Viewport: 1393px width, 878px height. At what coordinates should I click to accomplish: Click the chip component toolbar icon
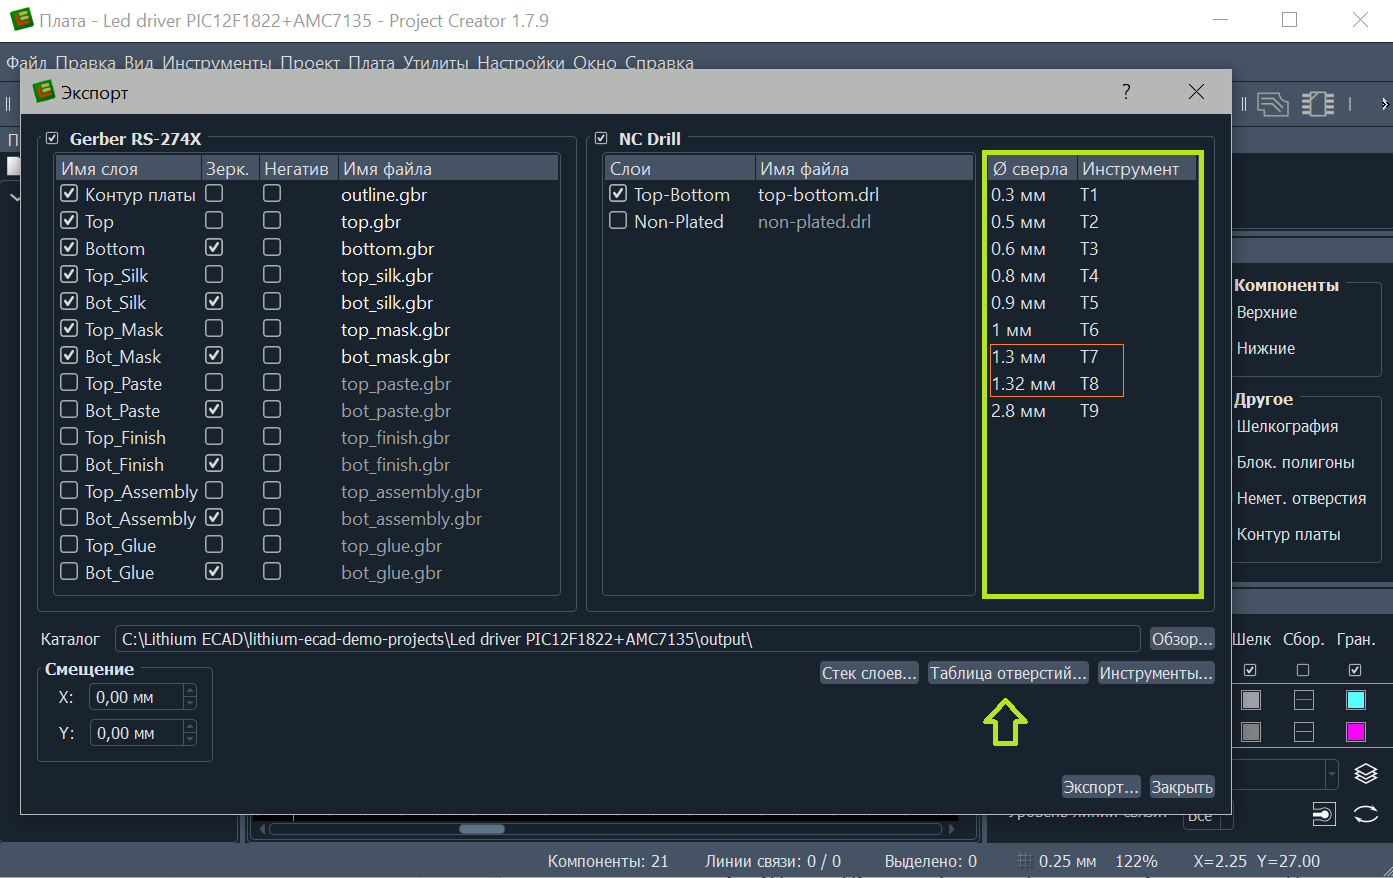[x=1318, y=104]
